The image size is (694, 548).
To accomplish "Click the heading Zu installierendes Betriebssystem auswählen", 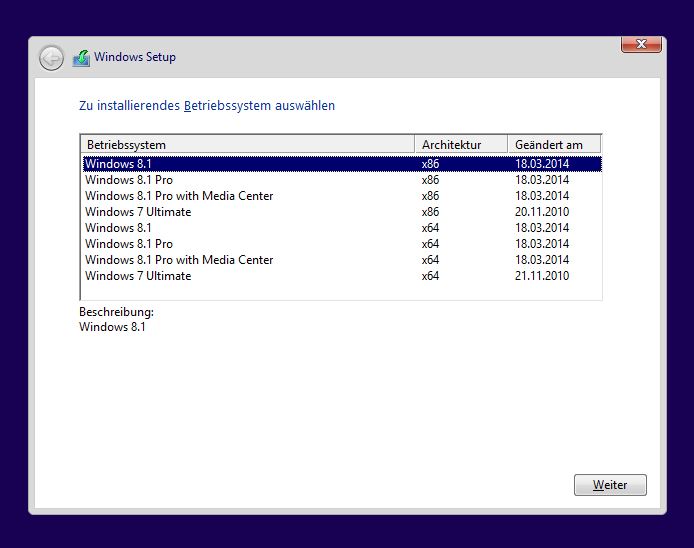I will click(x=207, y=106).
